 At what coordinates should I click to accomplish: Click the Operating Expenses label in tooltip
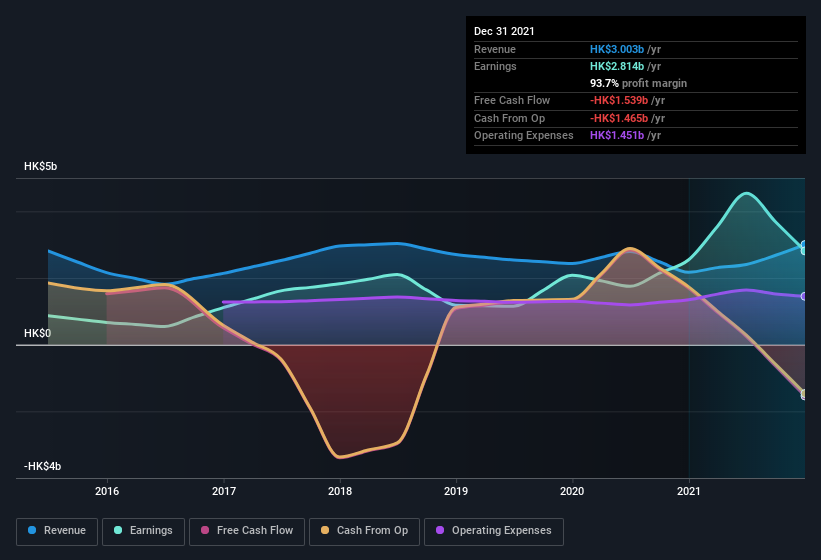click(x=524, y=136)
